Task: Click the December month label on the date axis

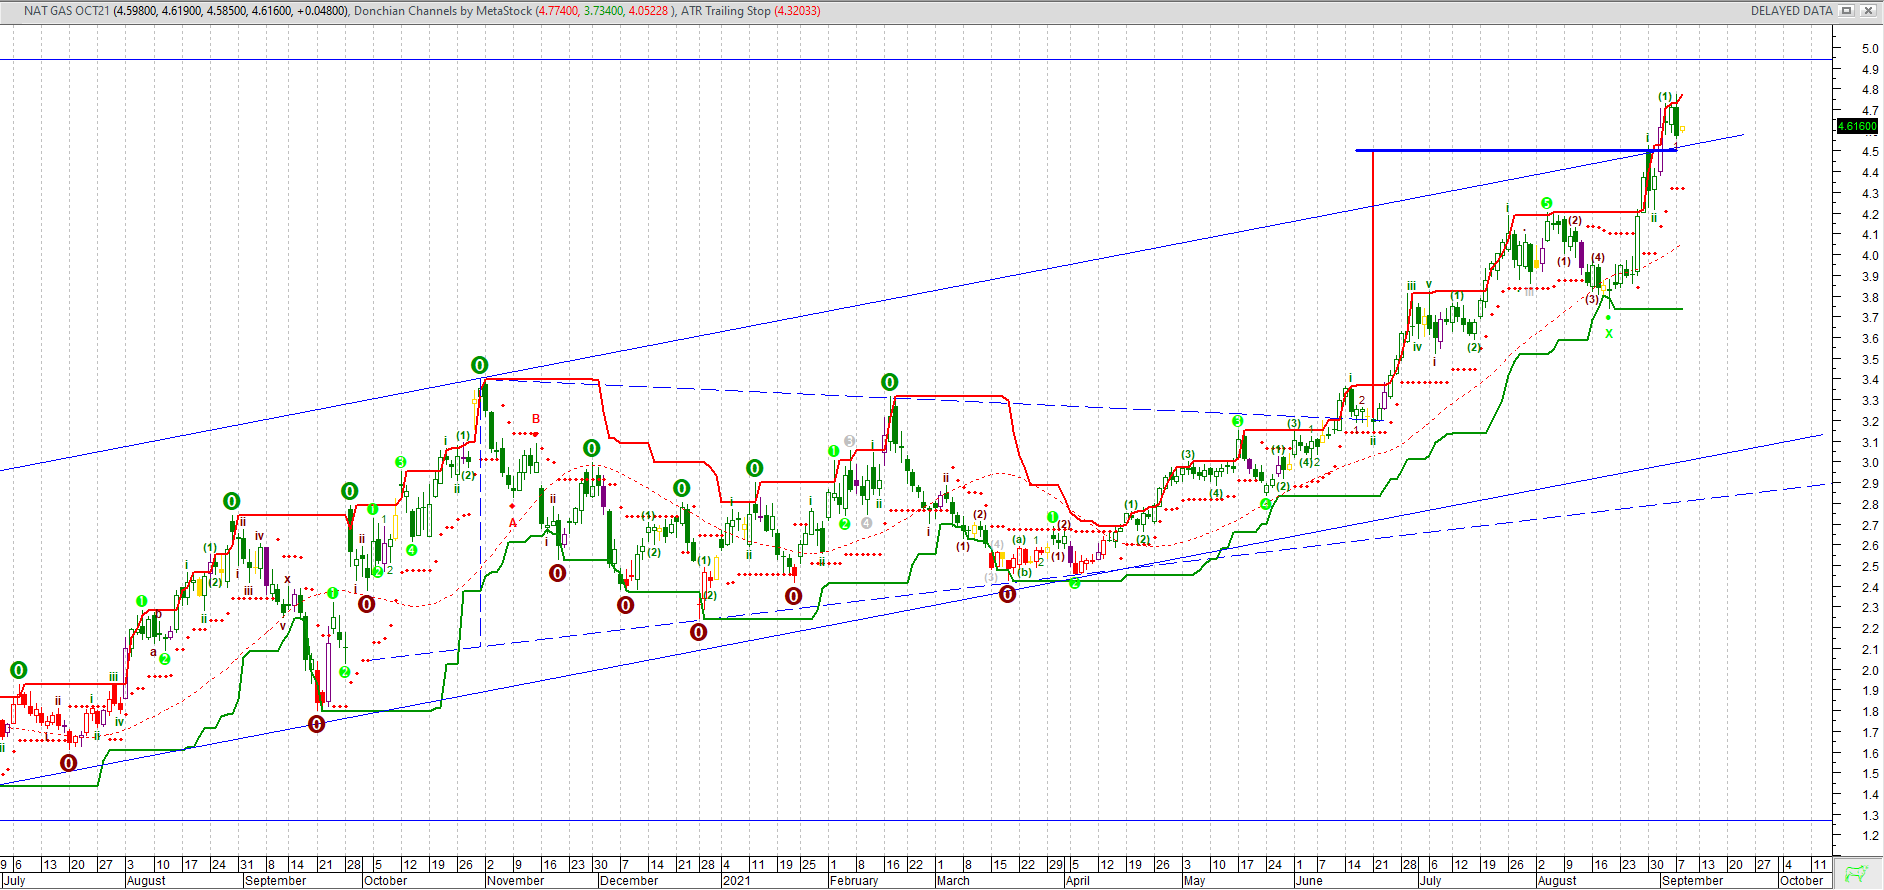Action: point(629,881)
